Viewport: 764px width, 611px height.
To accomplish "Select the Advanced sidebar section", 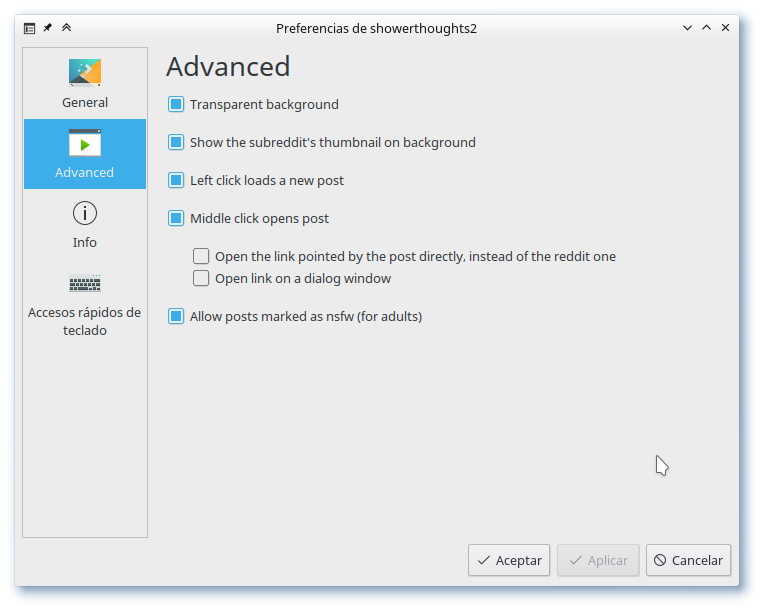I will point(85,154).
